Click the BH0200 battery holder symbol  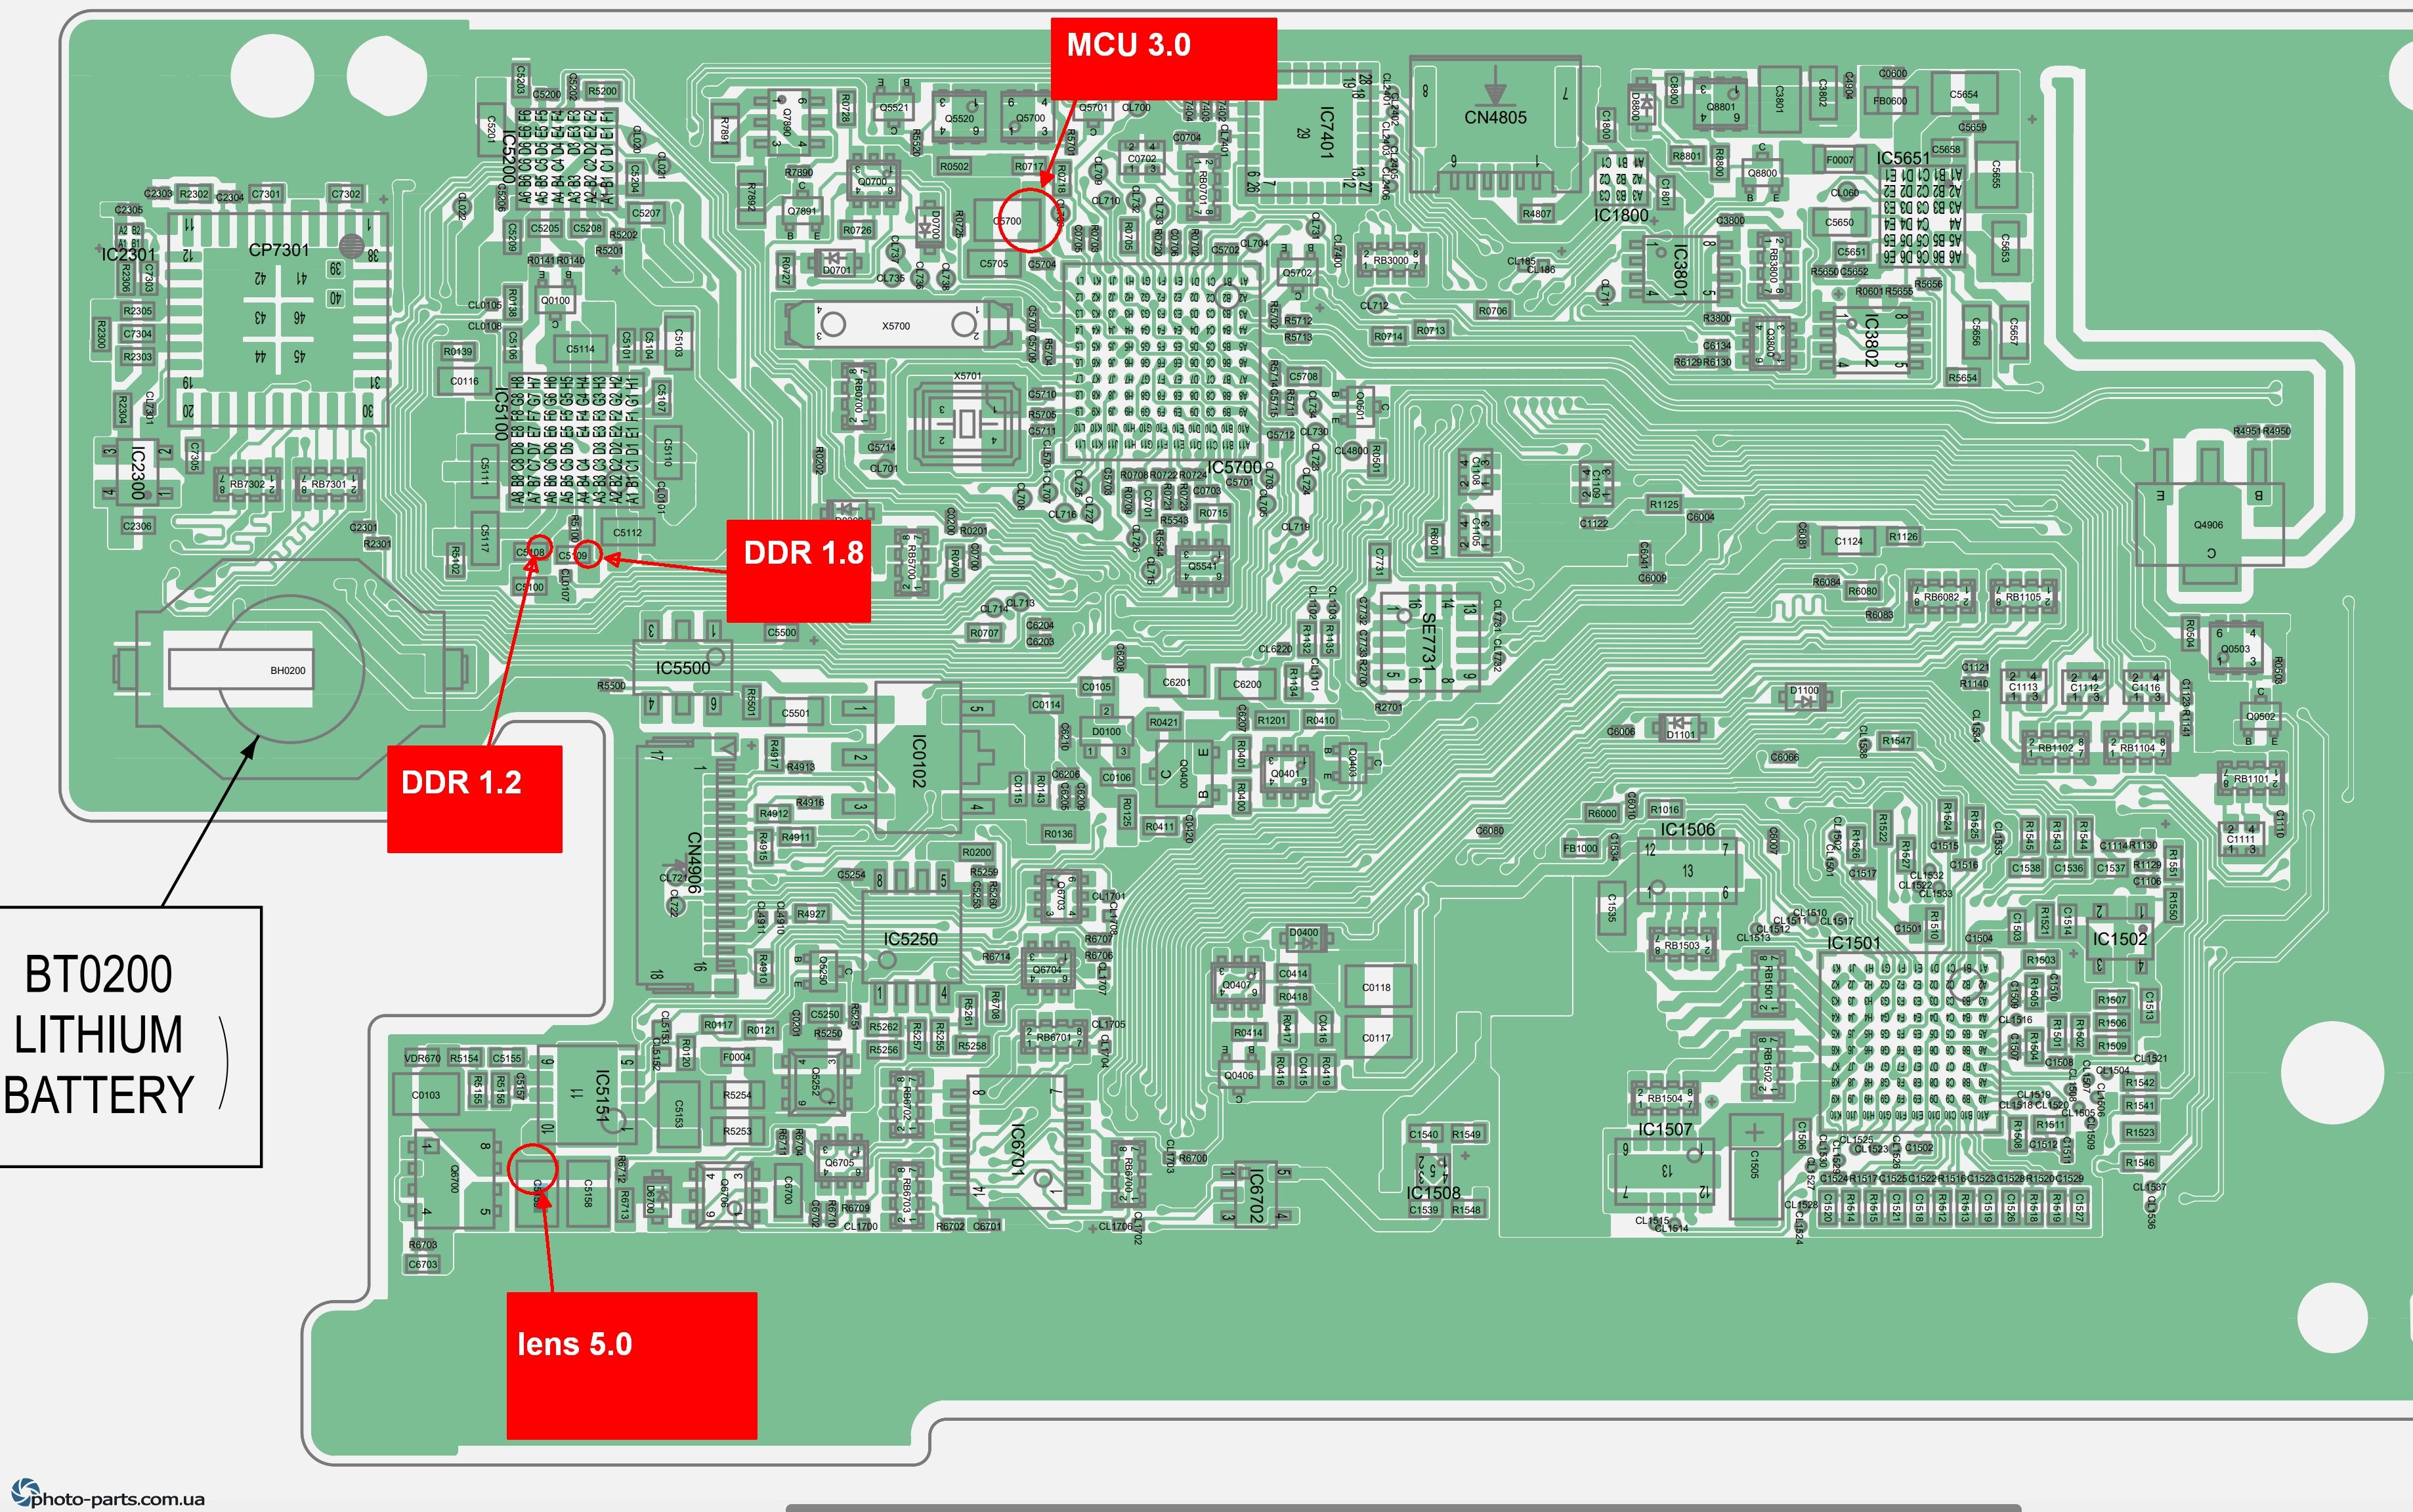pos(288,670)
